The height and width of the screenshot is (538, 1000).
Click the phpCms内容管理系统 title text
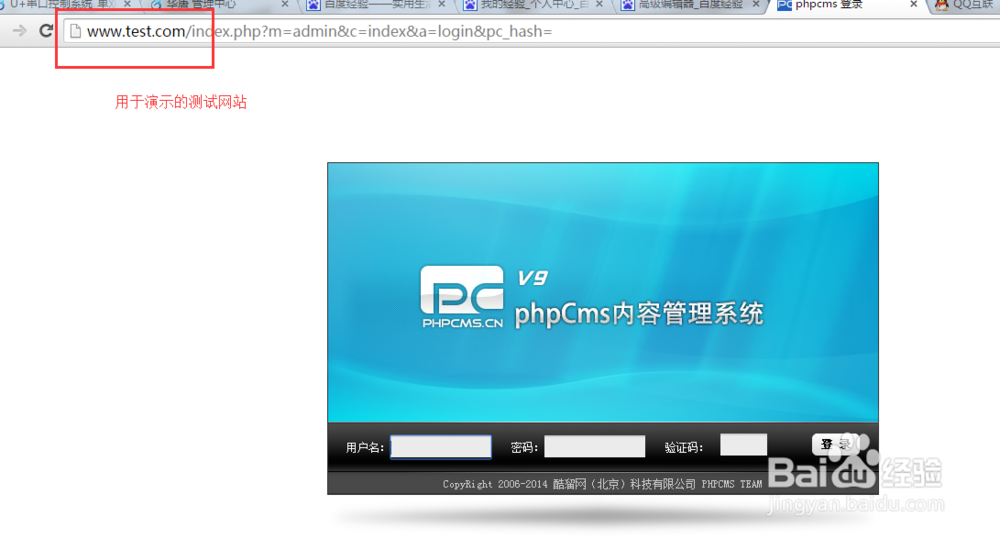639,314
